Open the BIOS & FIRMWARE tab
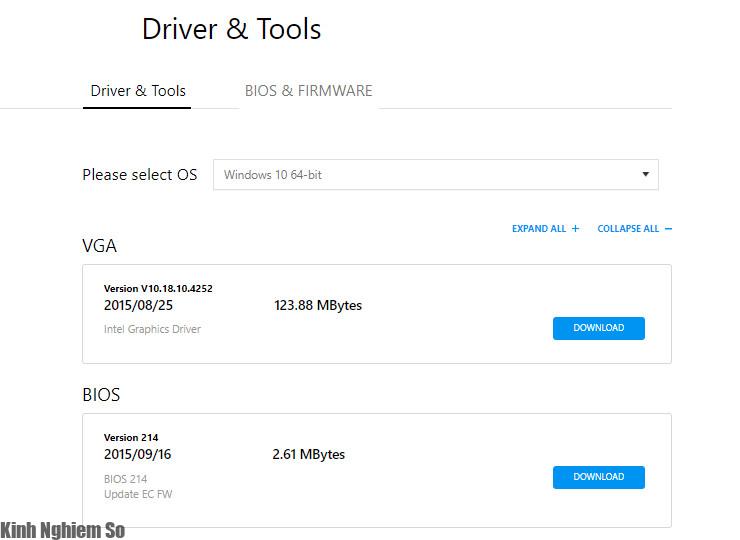The image size is (740, 540). (x=309, y=91)
